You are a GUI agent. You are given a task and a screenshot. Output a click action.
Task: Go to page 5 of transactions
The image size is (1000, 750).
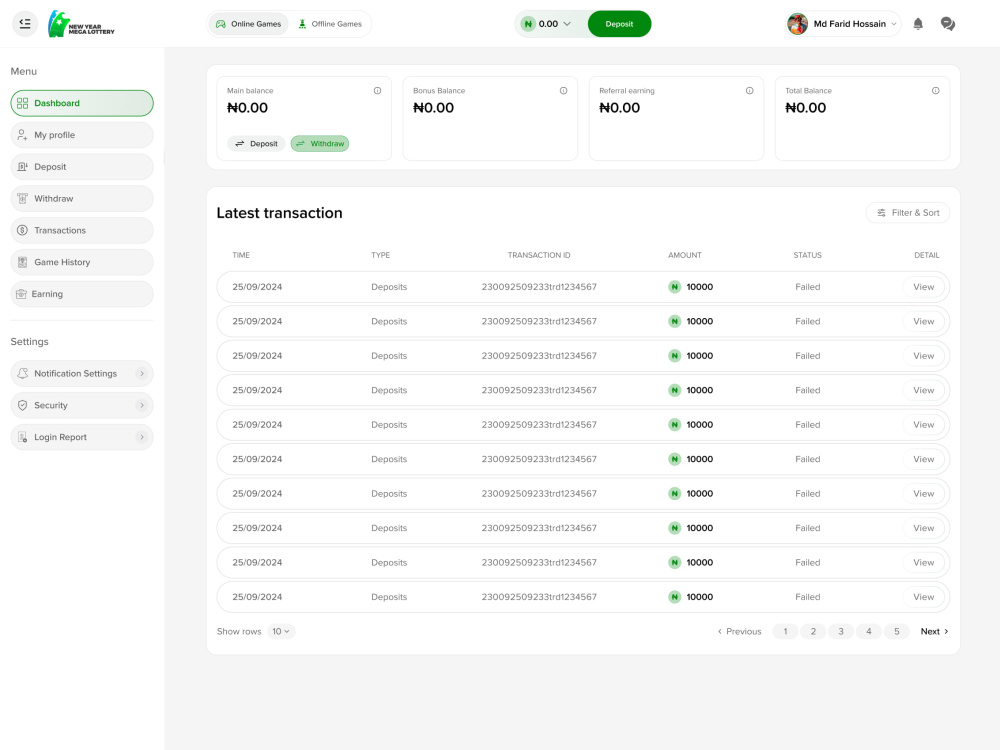(897, 631)
